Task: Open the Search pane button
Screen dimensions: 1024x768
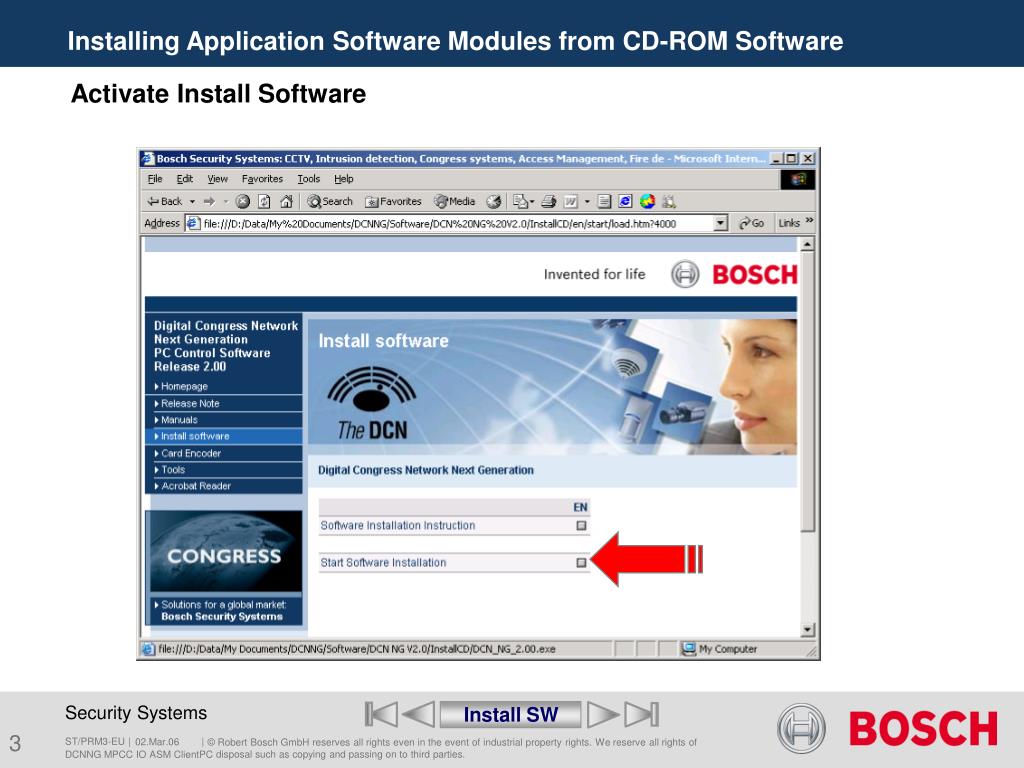Action: [330, 202]
